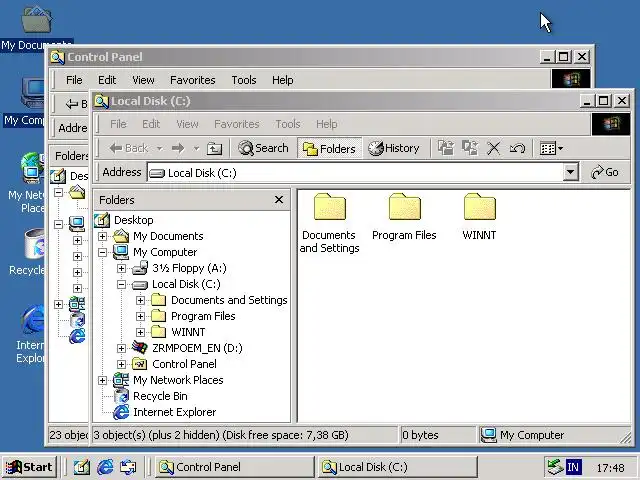Open the Address bar dropdown arrow
This screenshot has width=640, height=480.
(570, 172)
